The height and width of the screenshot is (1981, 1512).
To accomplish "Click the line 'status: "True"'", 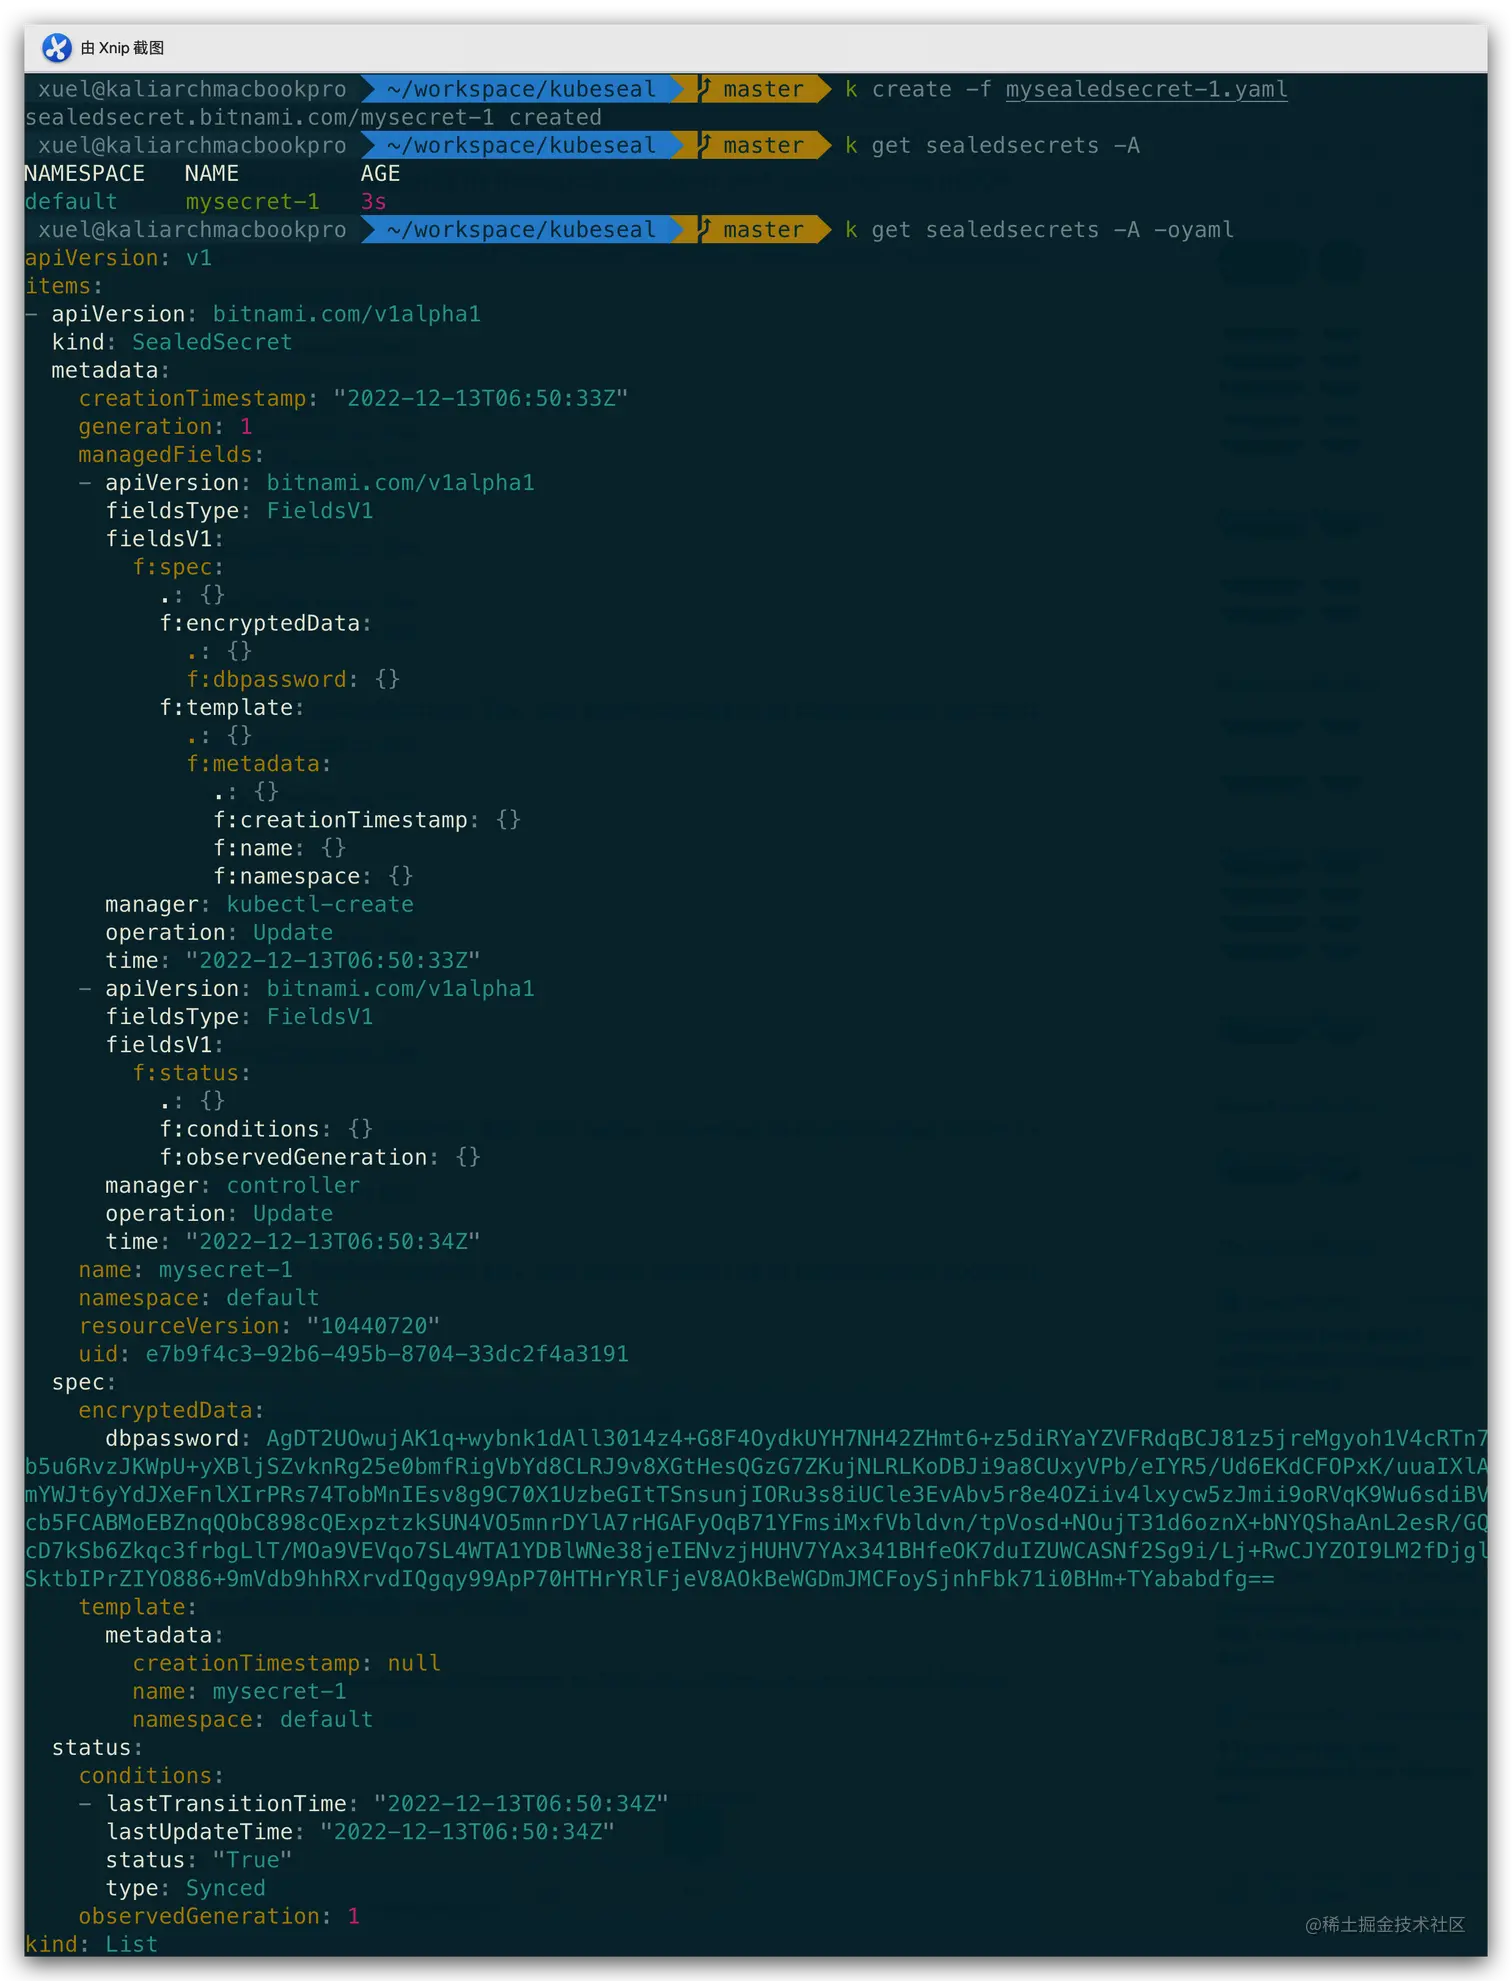I will pos(199,1859).
